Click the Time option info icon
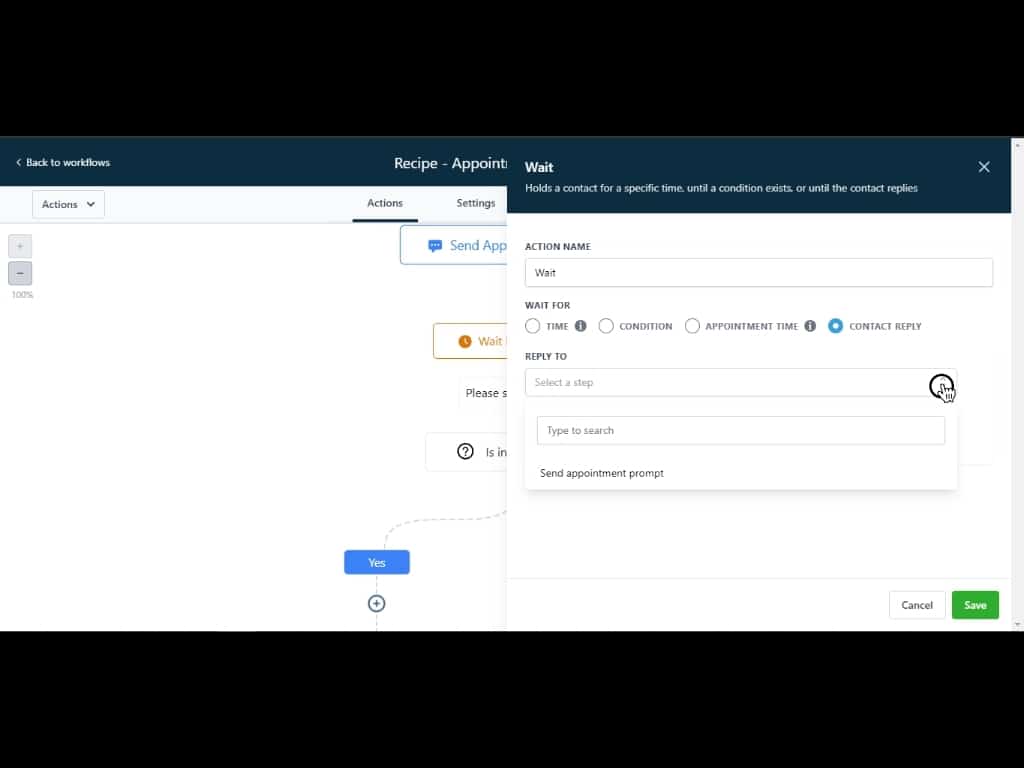1024x768 pixels. coord(581,326)
